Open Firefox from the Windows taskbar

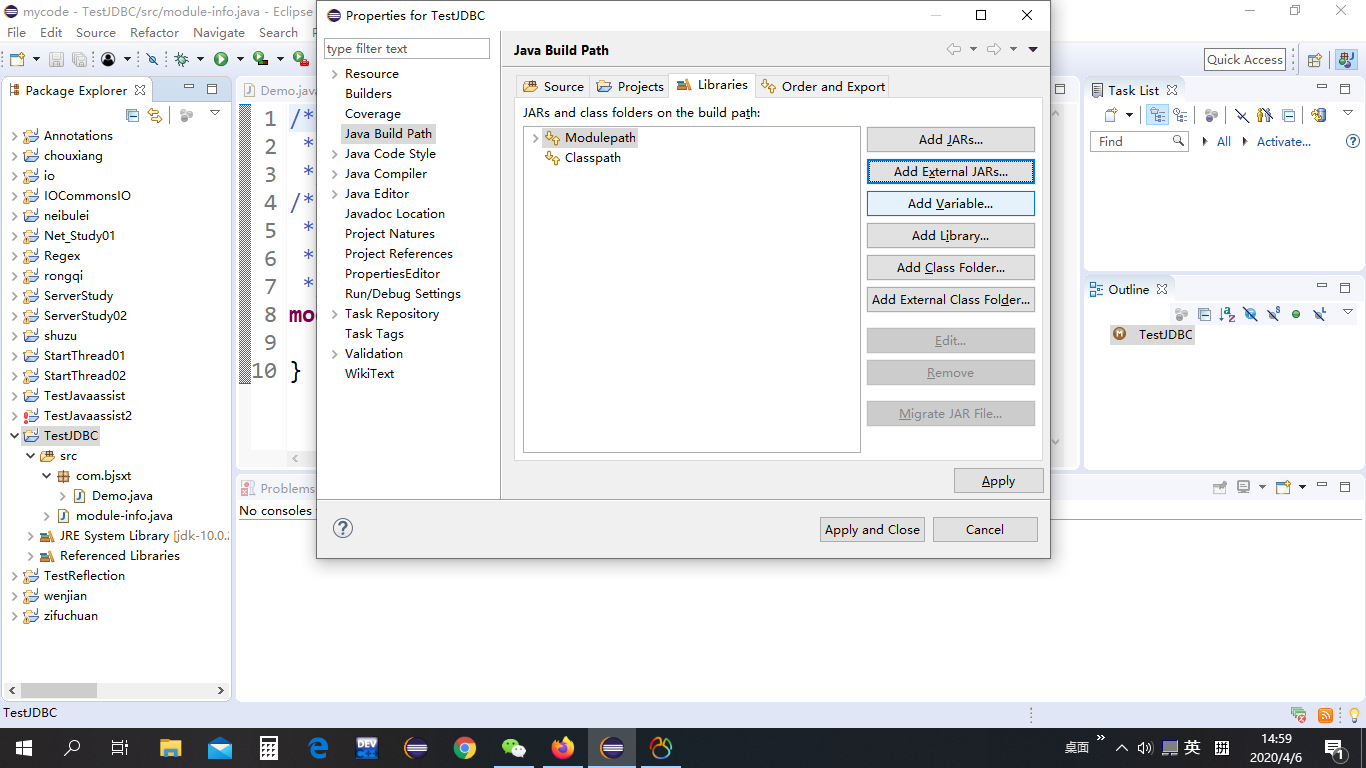(x=563, y=747)
